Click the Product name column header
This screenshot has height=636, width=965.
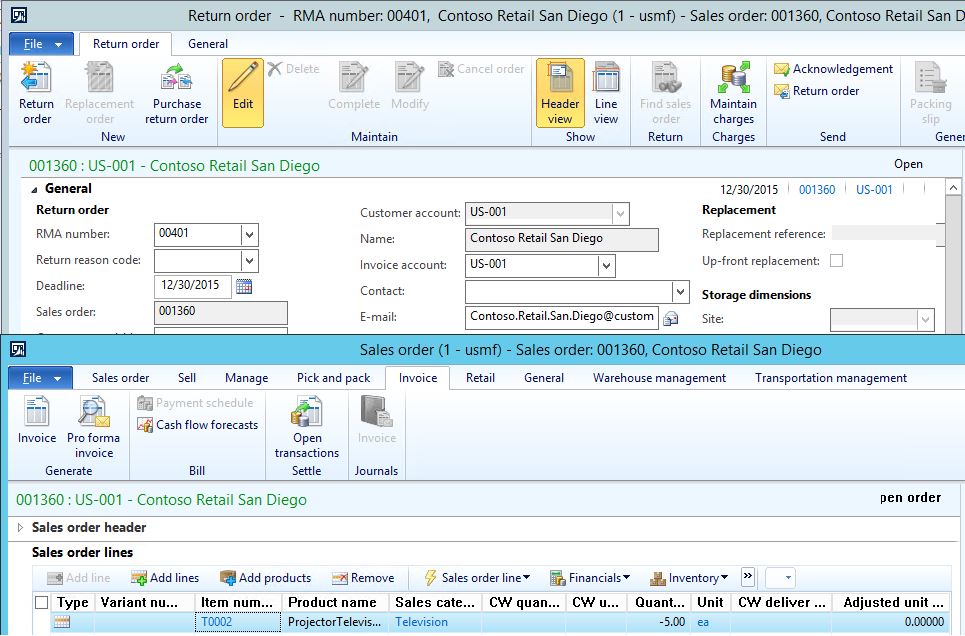pyautogui.click(x=335, y=602)
